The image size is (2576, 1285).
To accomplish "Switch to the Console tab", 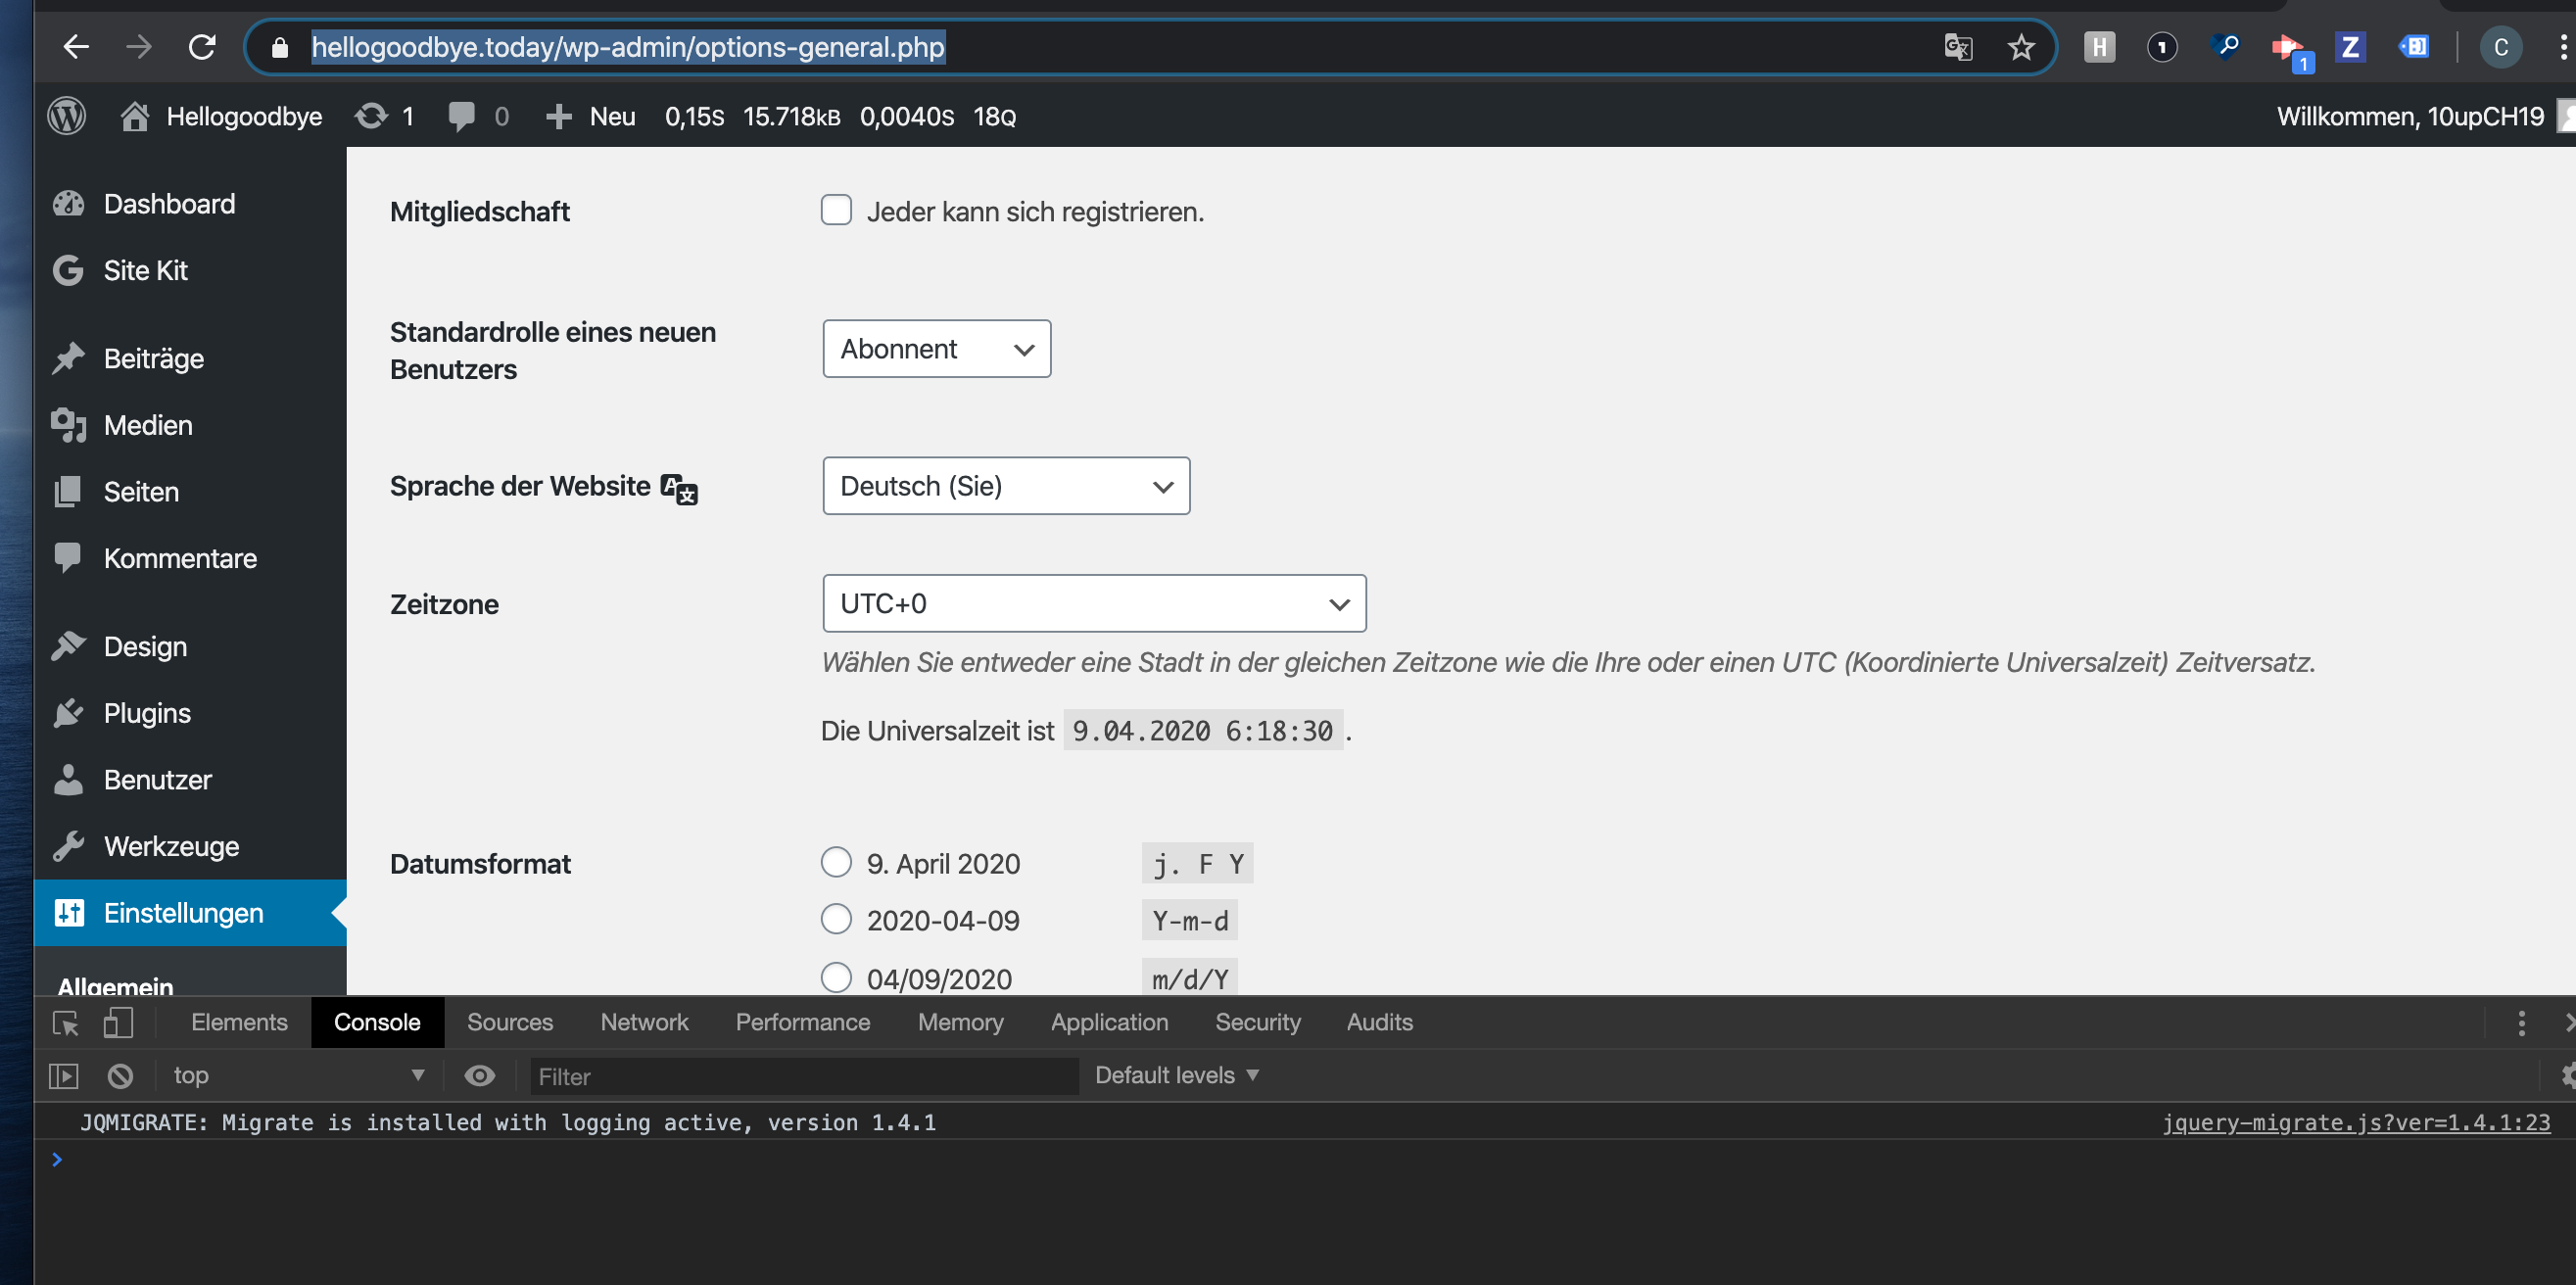I will (377, 1022).
